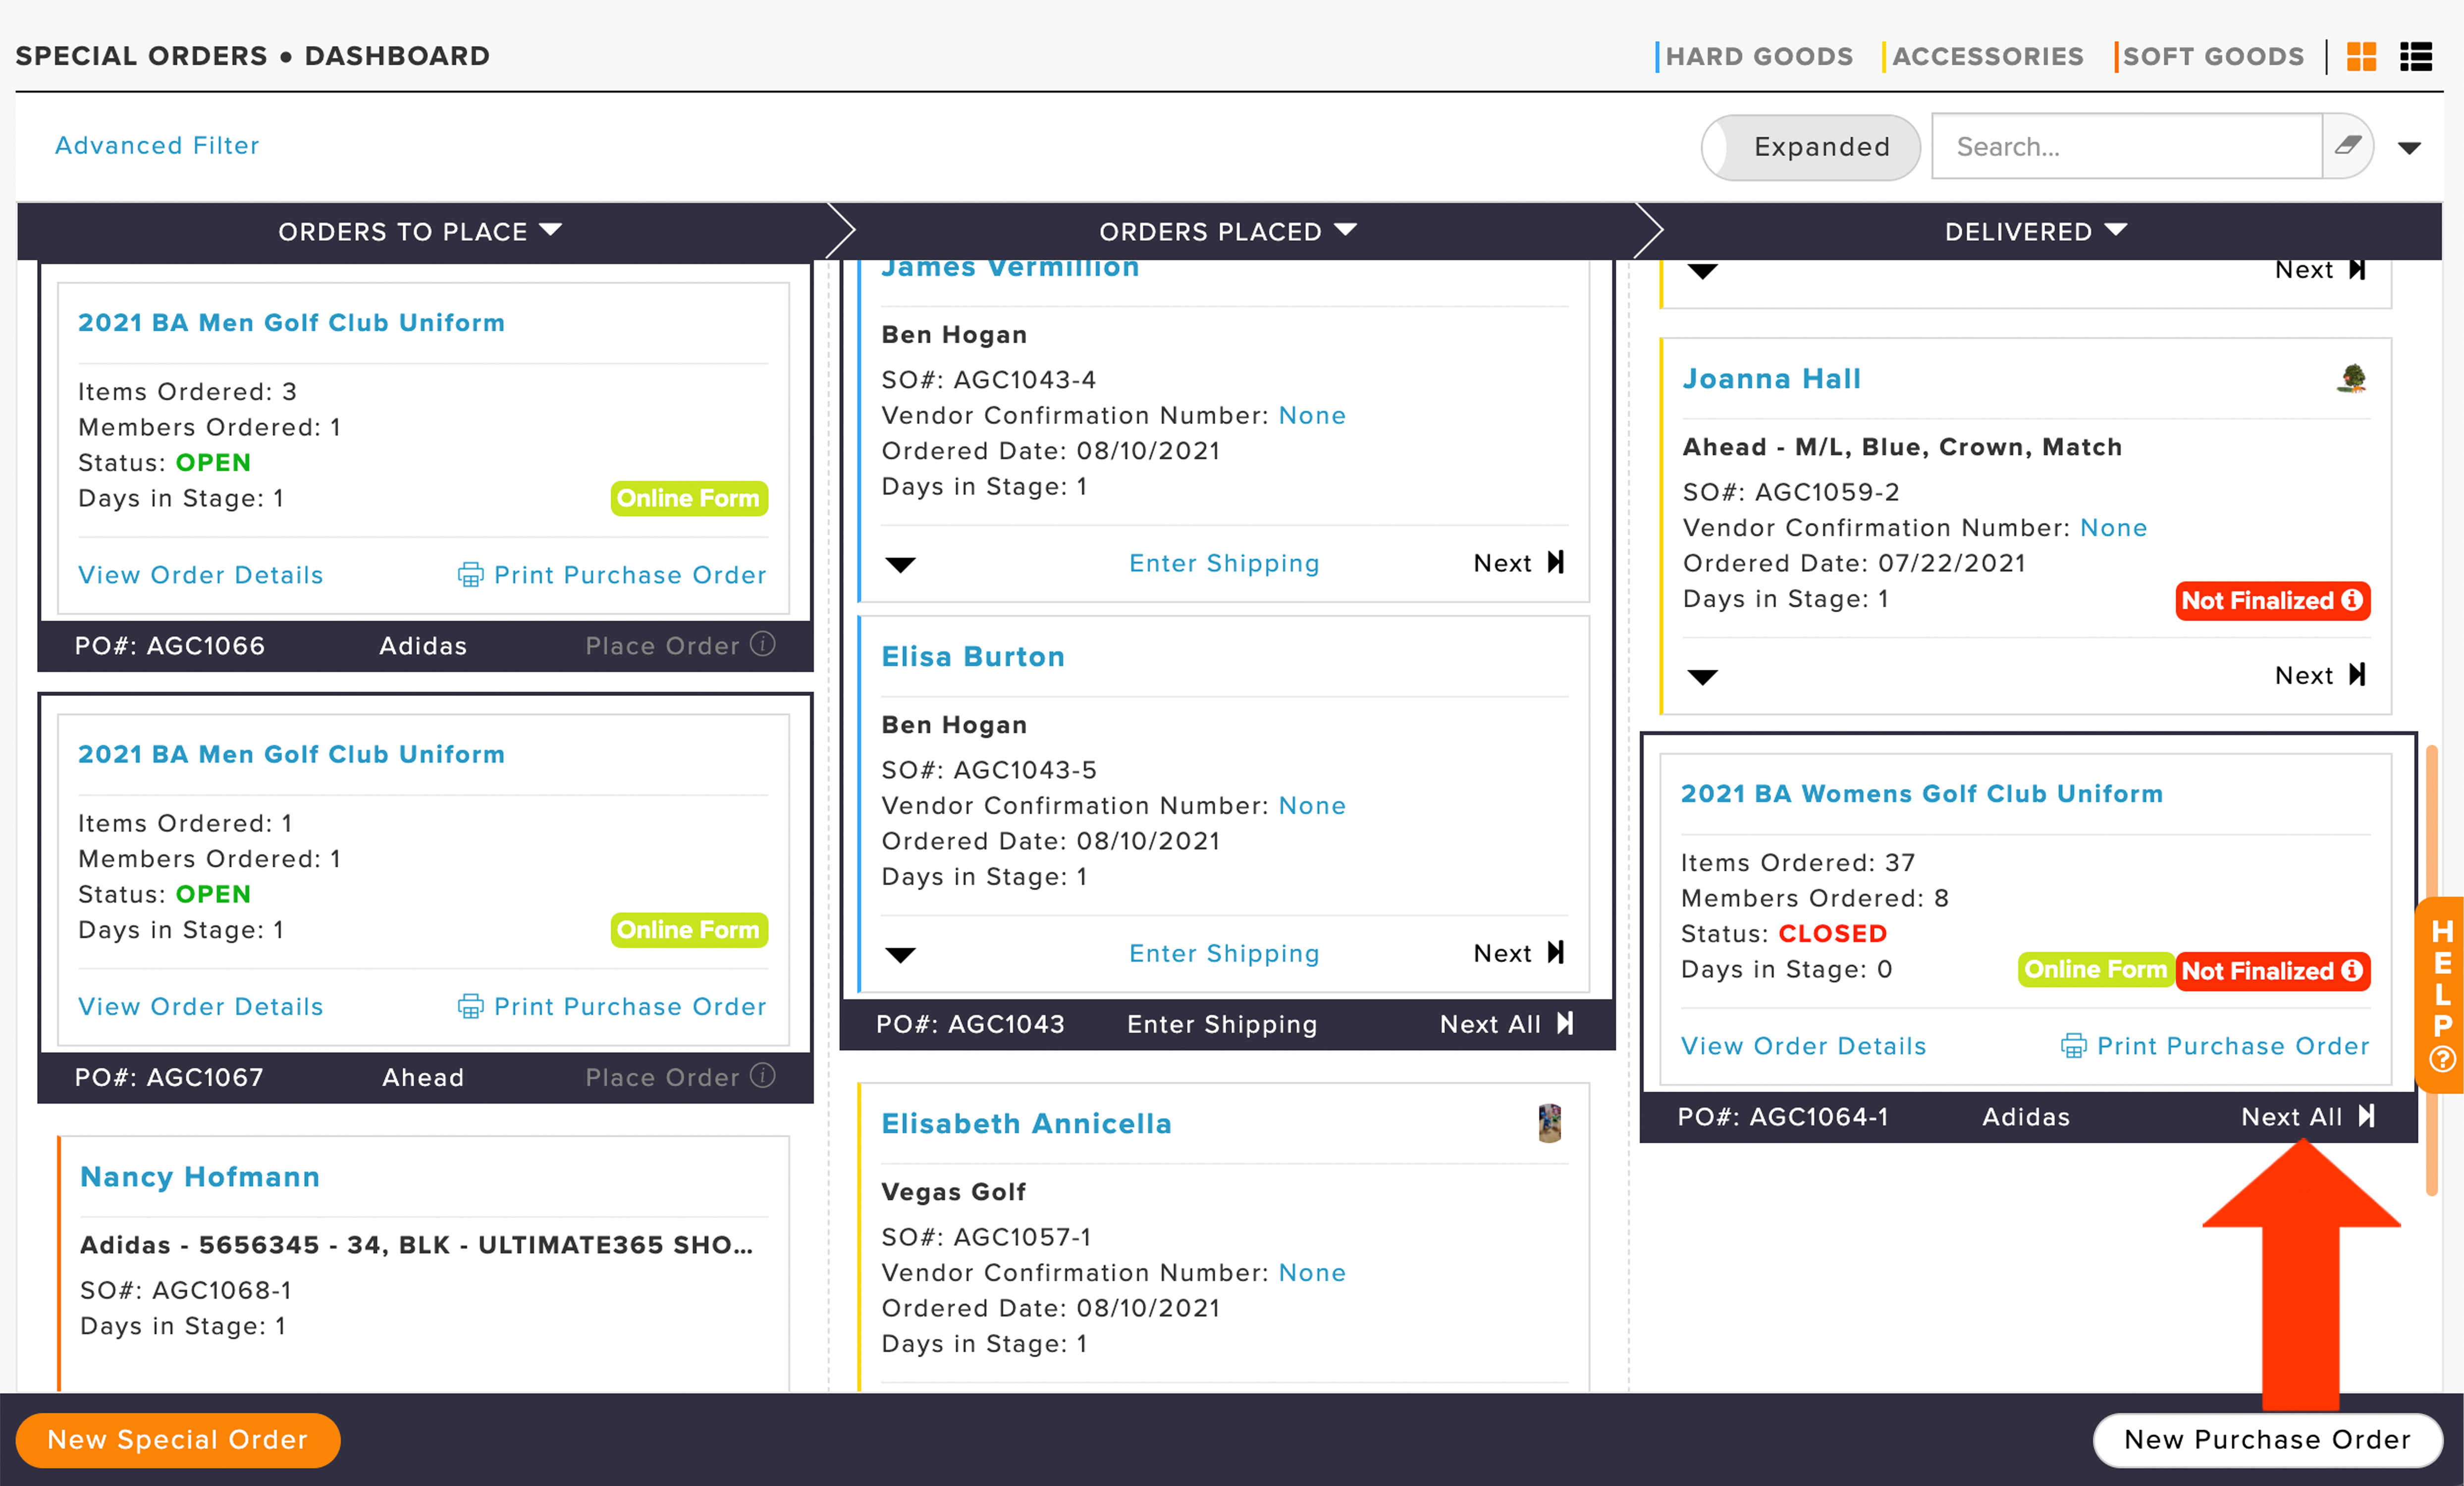Click Enter Shipping in PO AGC1043 footer
The height and width of the screenshot is (1486, 2464).
(1222, 1024)
